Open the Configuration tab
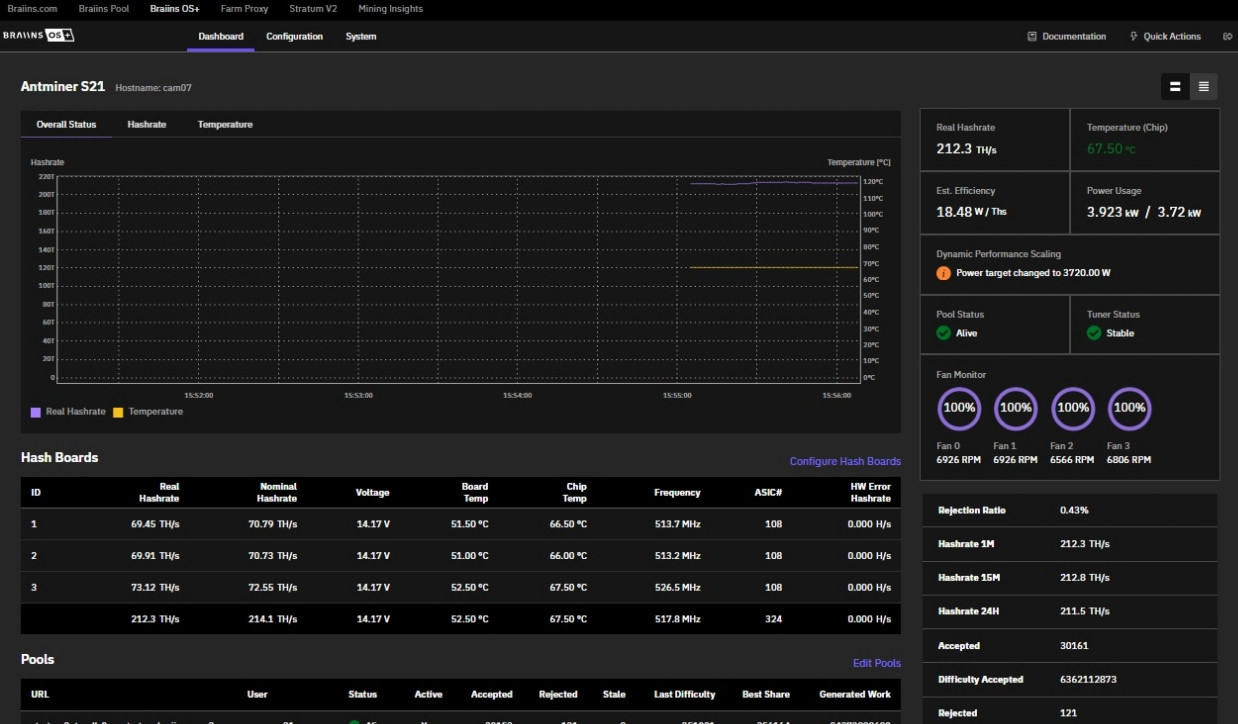Screen dimensions: 1238x724 (294, 36)
